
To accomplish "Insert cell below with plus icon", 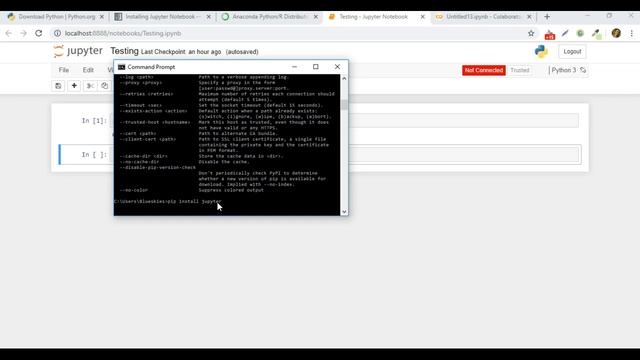I will pyautogui.click(x=74, y=86).
